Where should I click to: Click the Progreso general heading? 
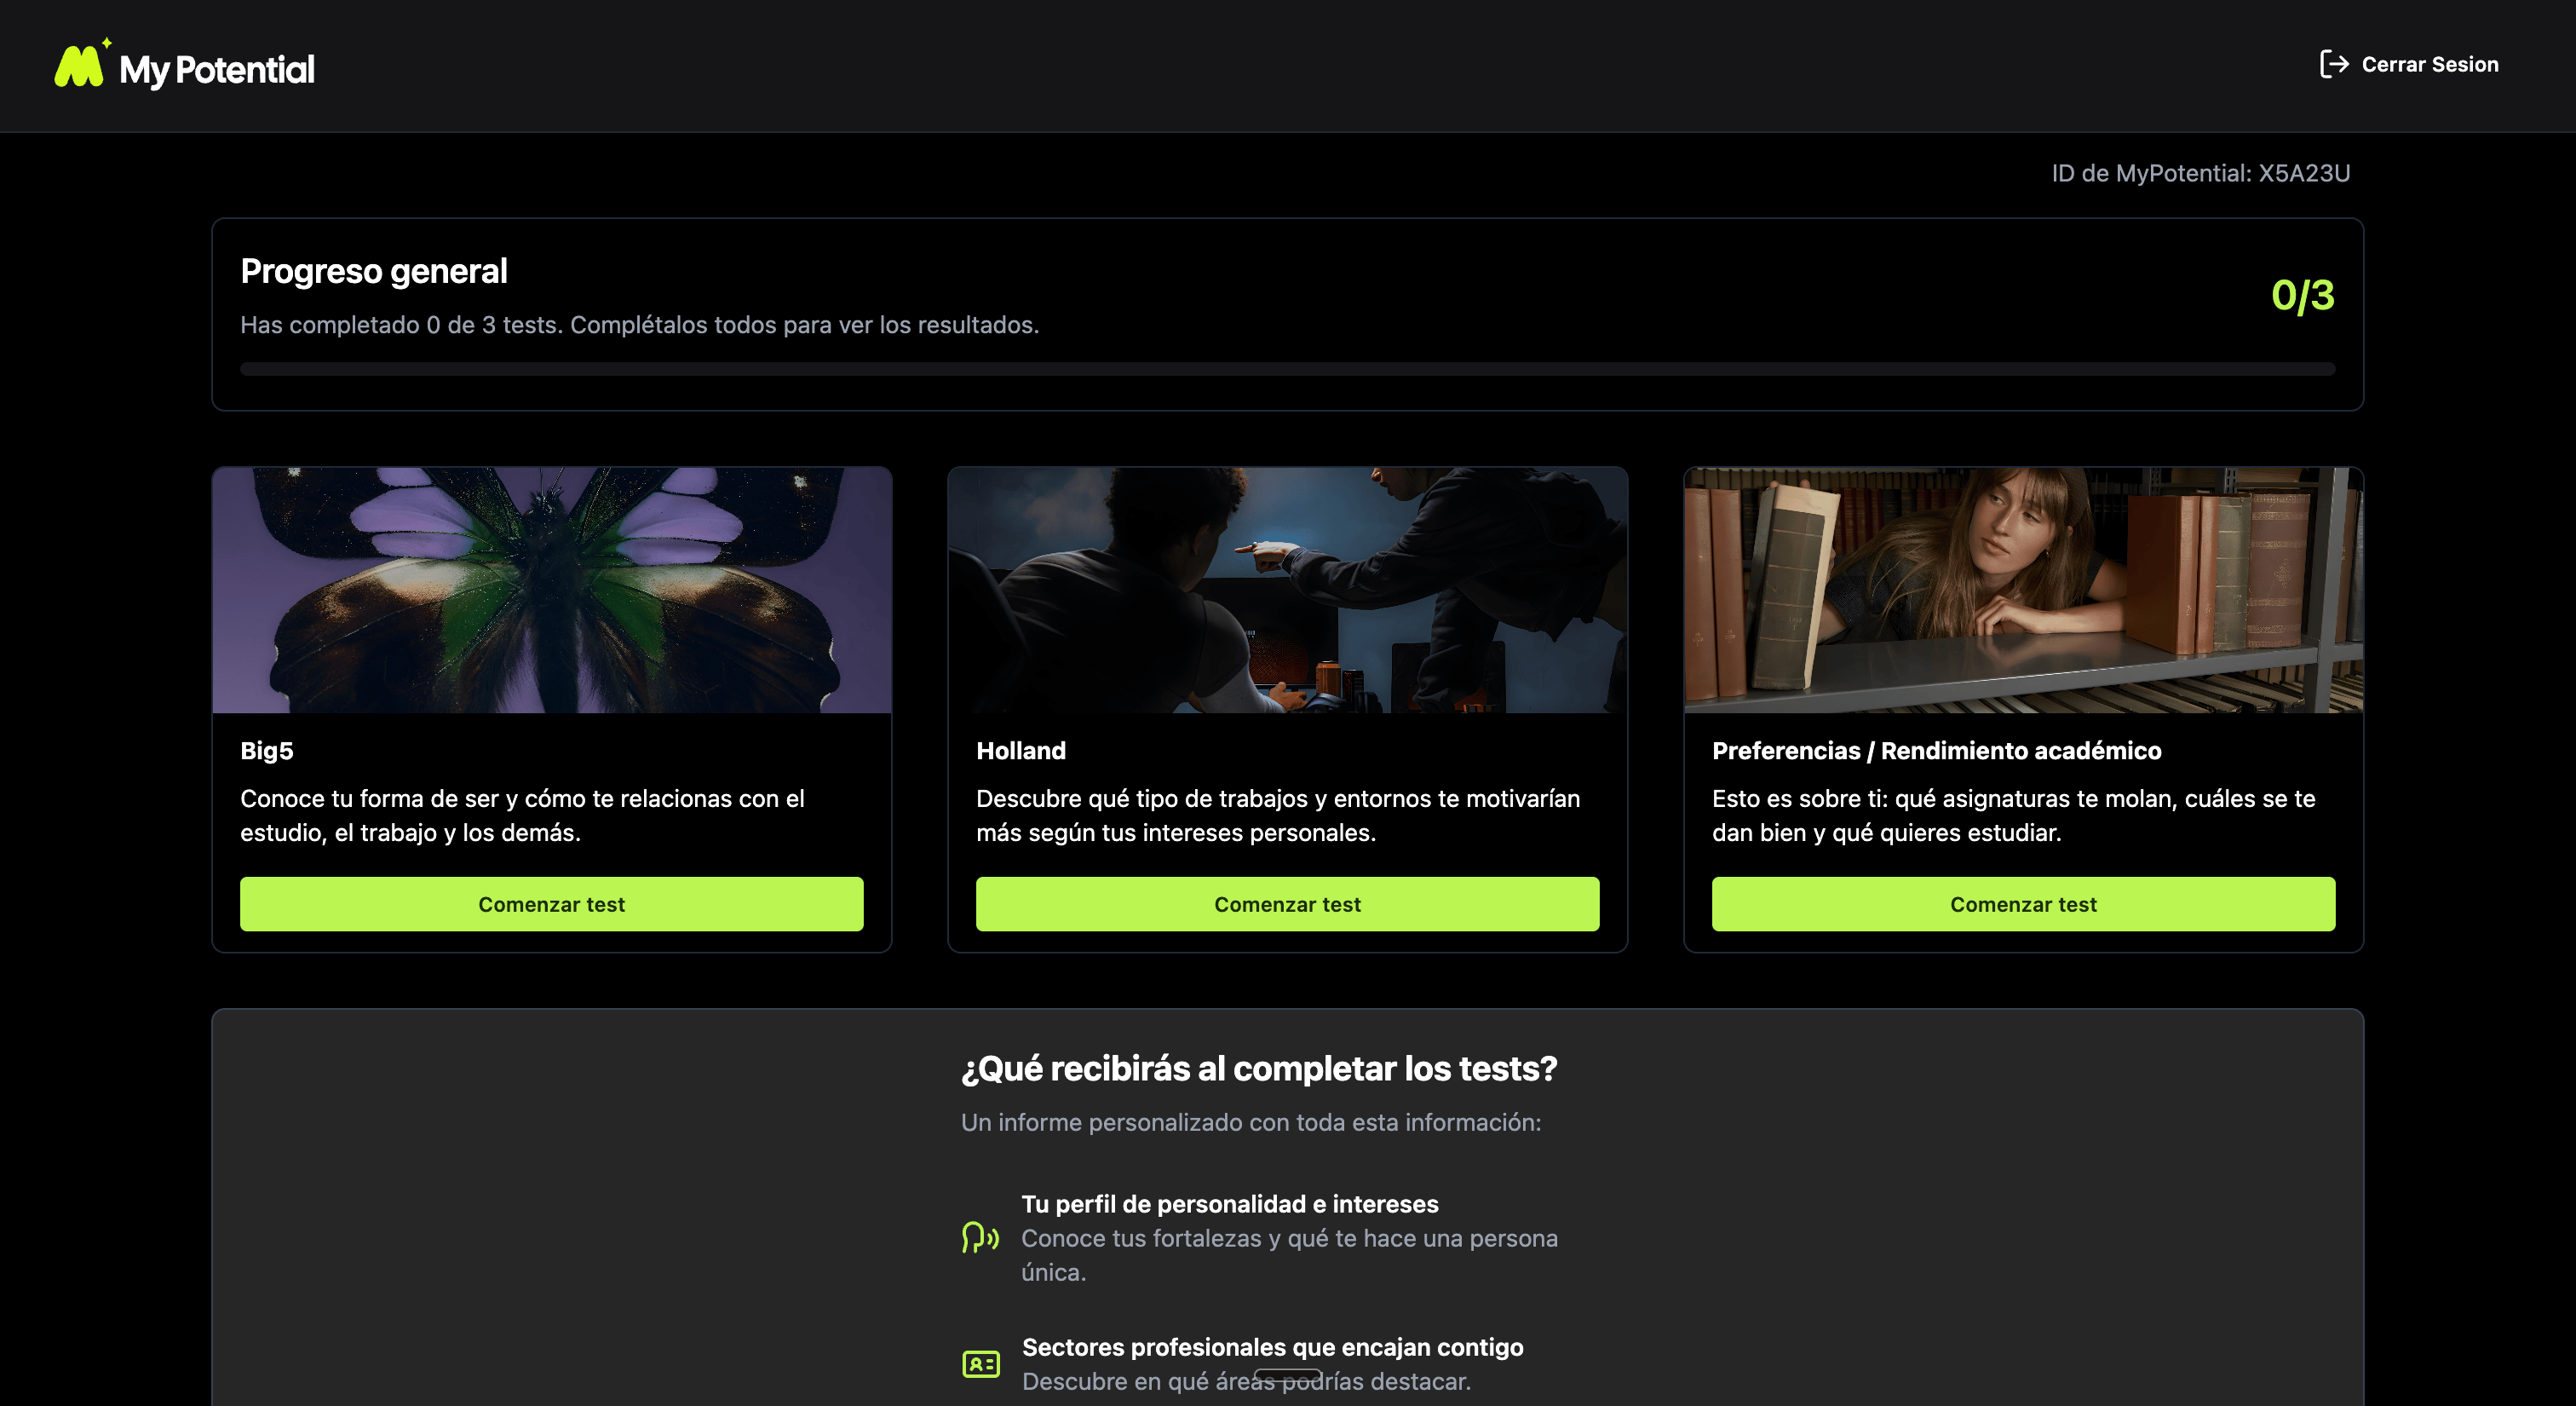click(x=374, y=271)
